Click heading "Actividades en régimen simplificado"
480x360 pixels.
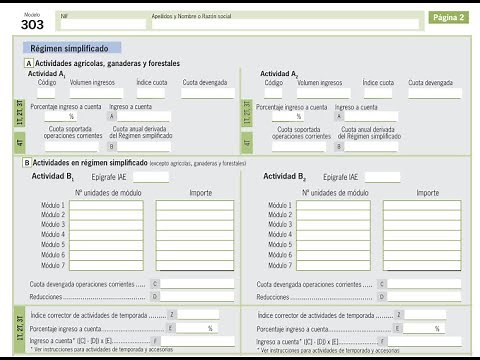pyautogui.click(x=90, y=163)
